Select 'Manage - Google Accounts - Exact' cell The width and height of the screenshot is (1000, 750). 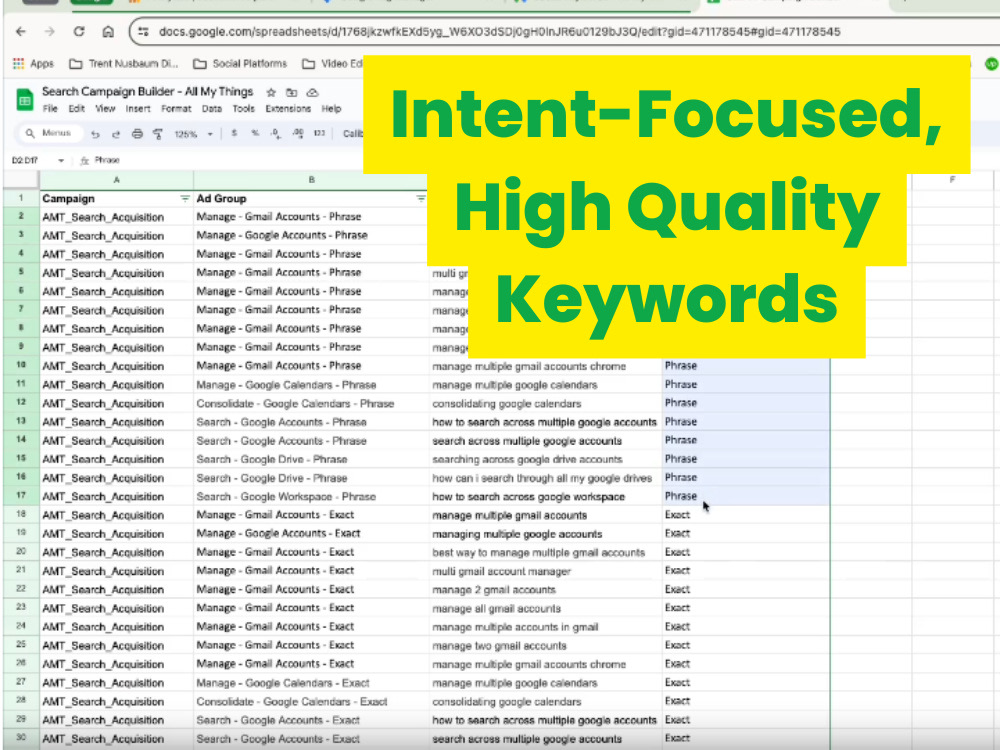click(x=311, y=534)
